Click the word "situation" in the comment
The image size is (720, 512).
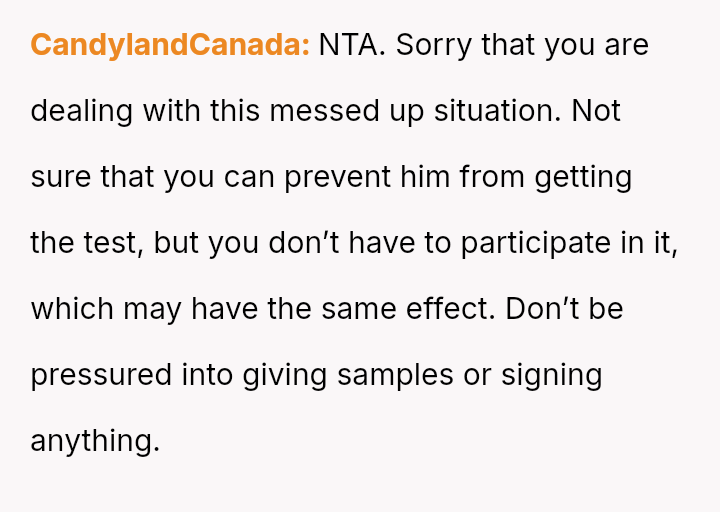pyautogui.click(x=494, y=111)
